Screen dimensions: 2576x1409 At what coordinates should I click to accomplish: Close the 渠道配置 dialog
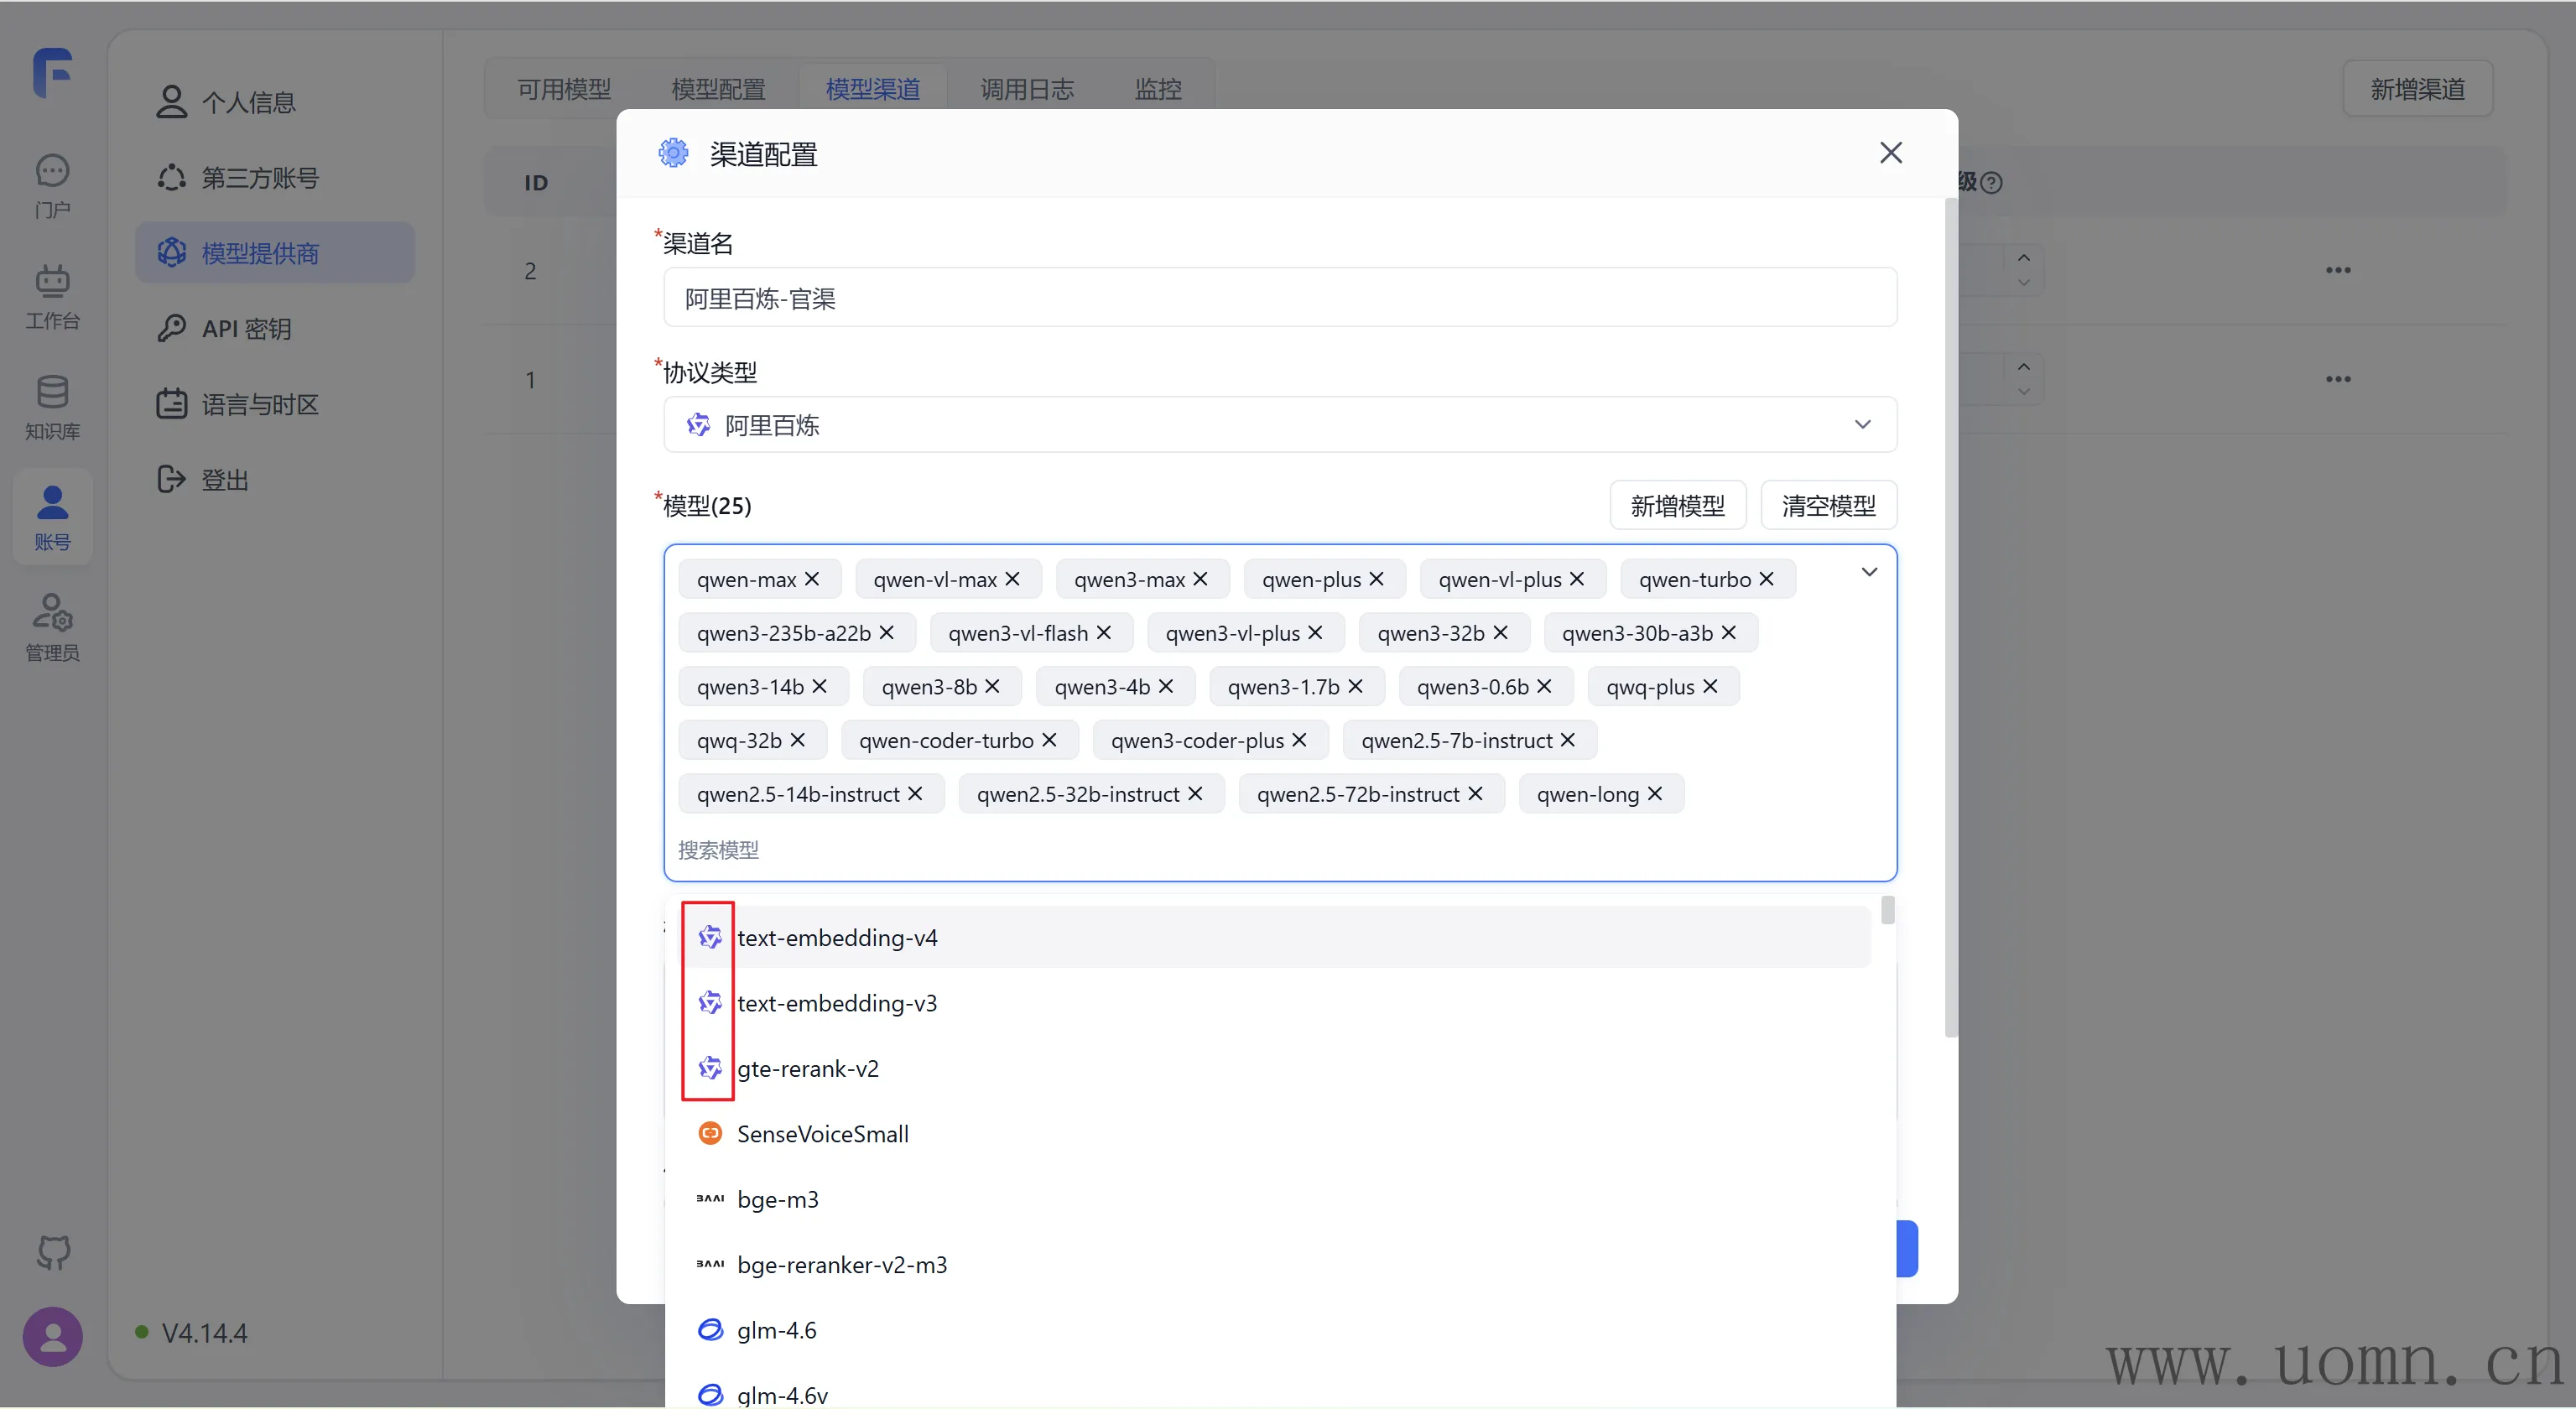1890,153
